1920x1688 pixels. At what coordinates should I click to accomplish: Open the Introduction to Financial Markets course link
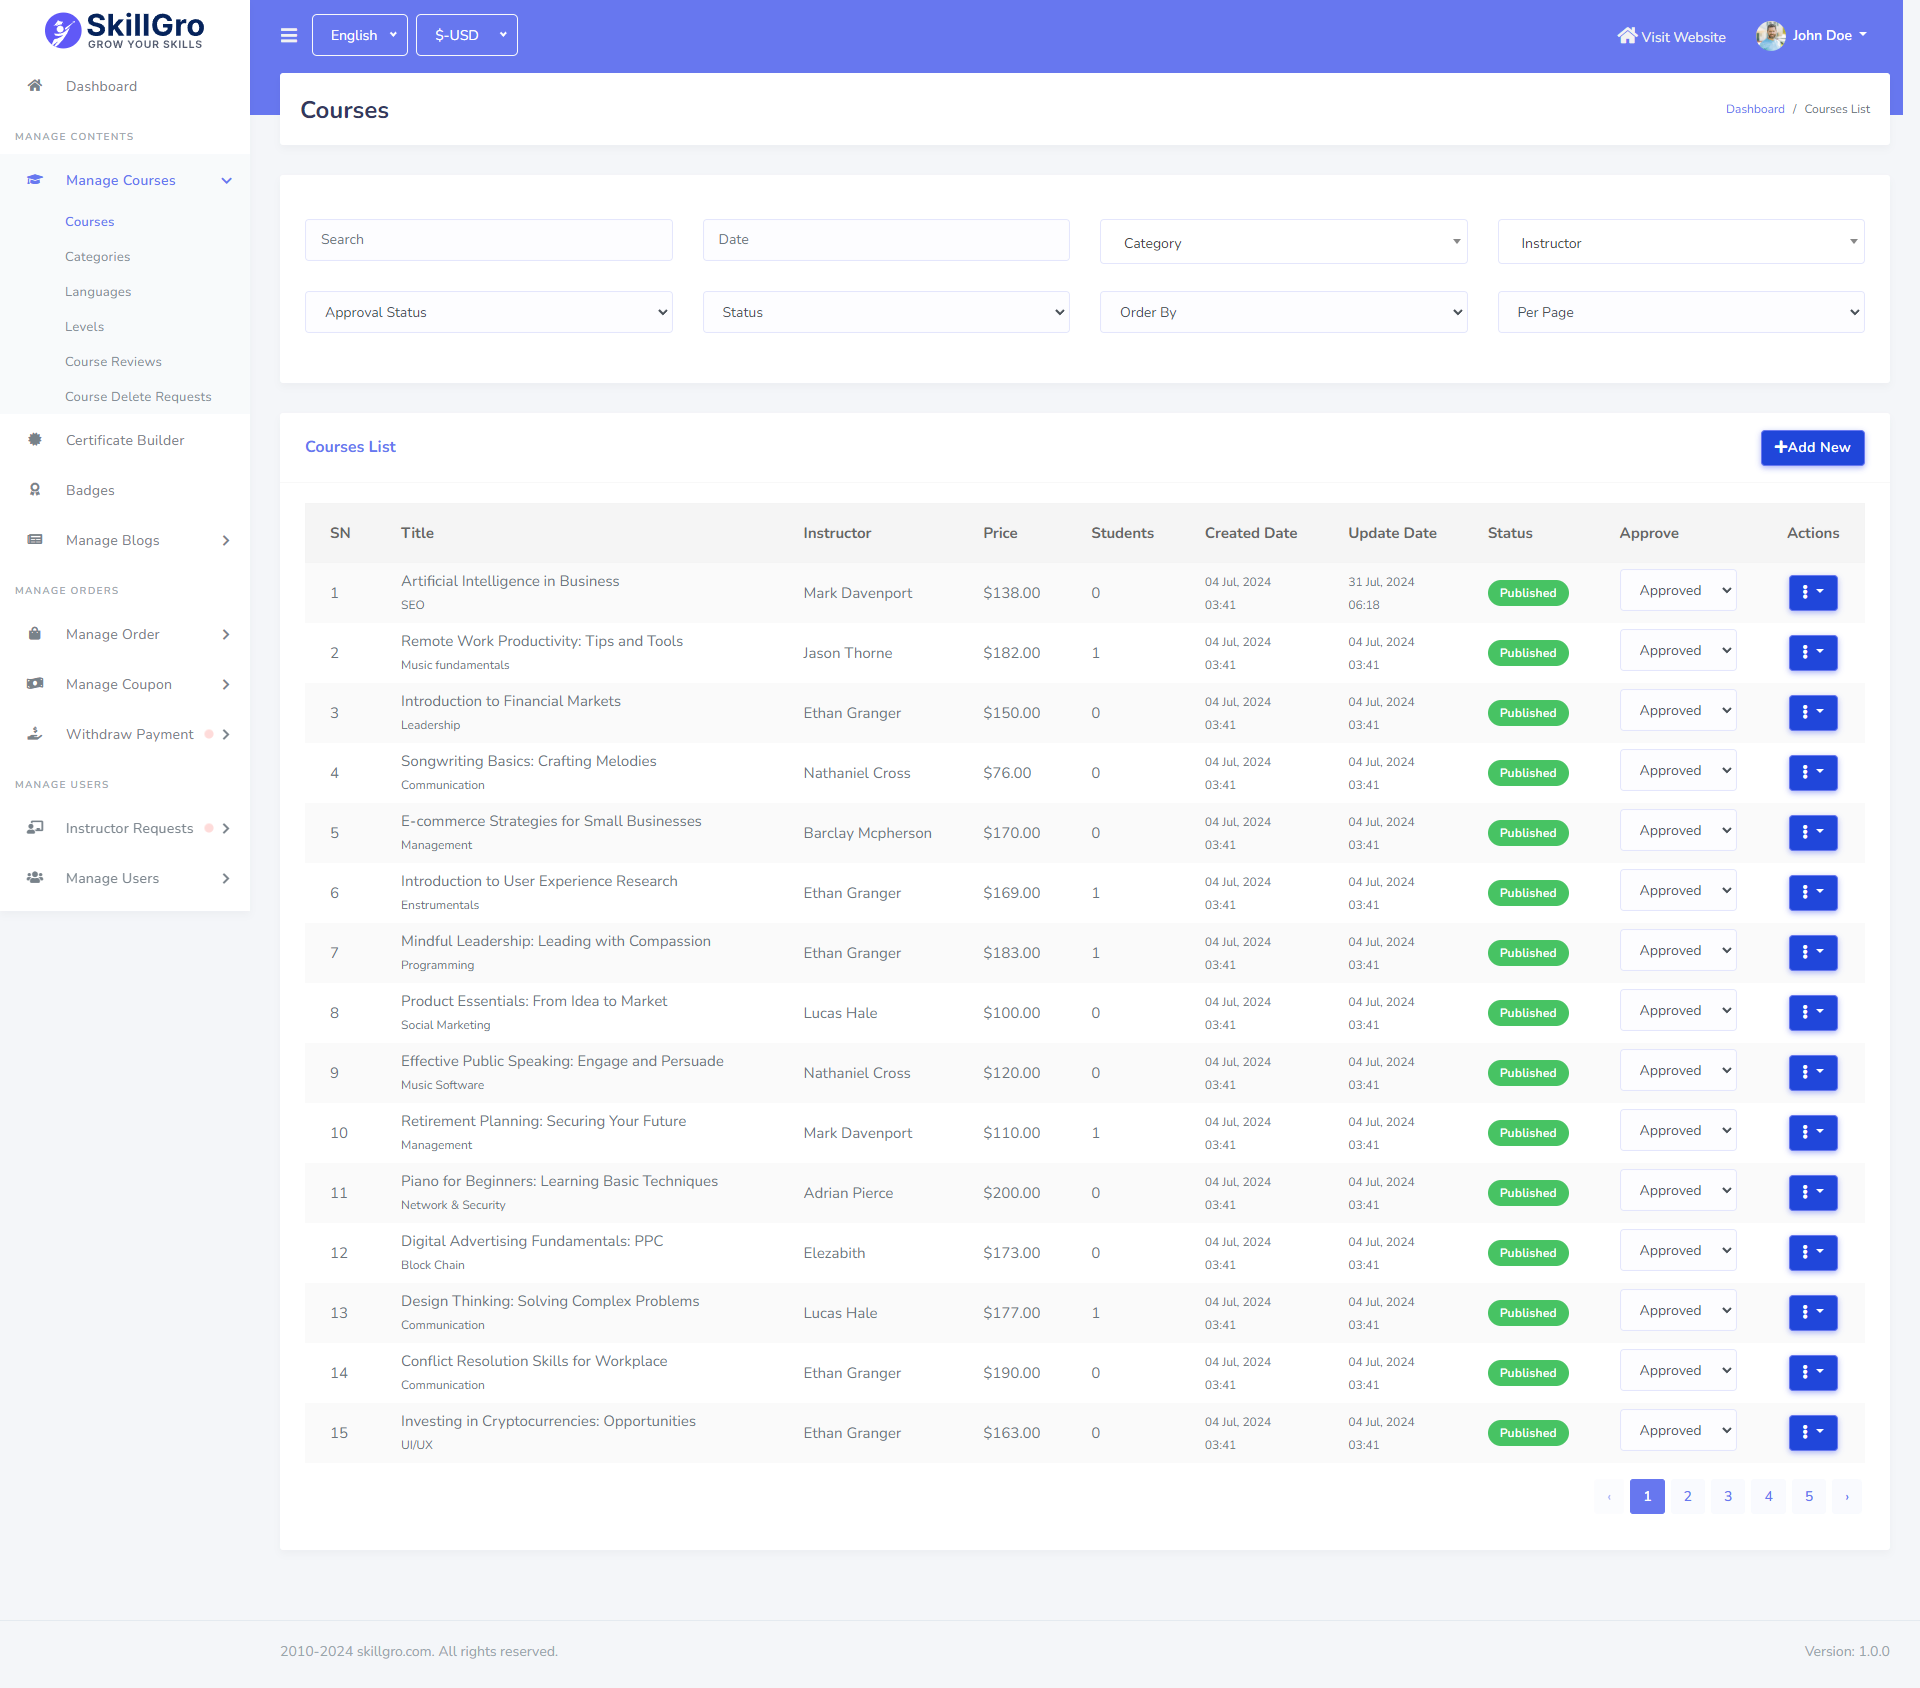(510, 701)
